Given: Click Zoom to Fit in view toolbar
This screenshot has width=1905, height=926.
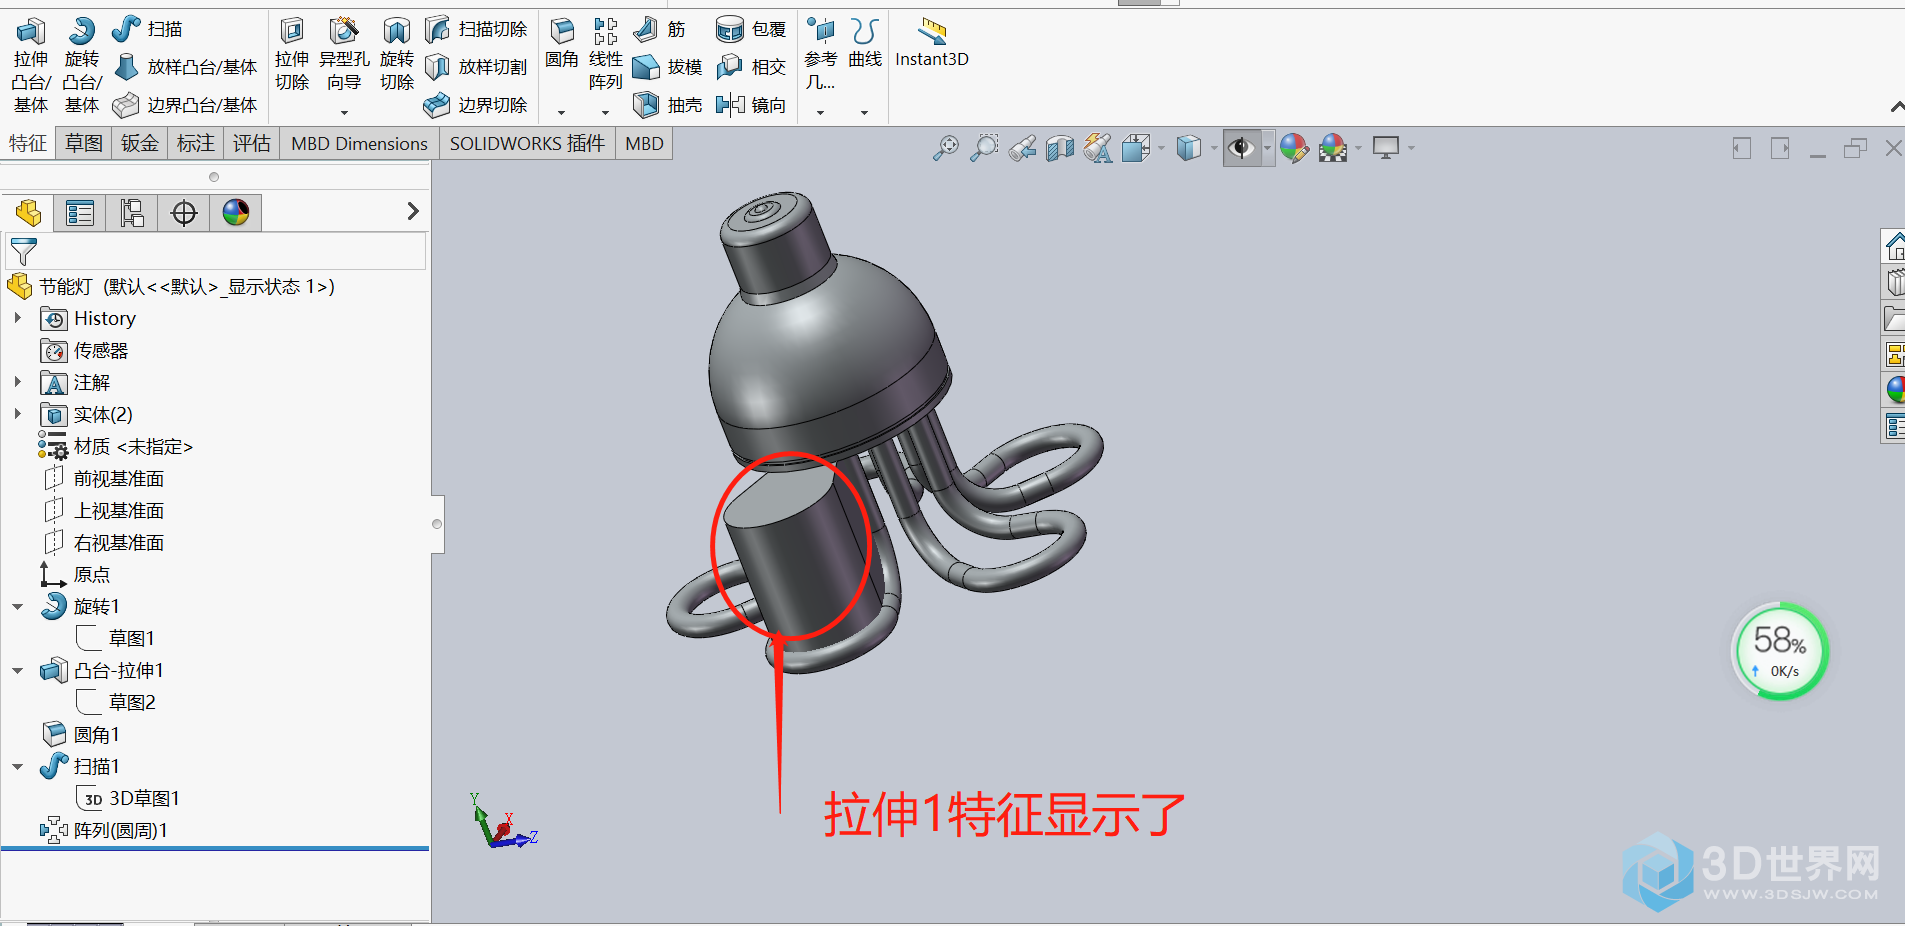Looking at the screenshot, I should [945, 148].
